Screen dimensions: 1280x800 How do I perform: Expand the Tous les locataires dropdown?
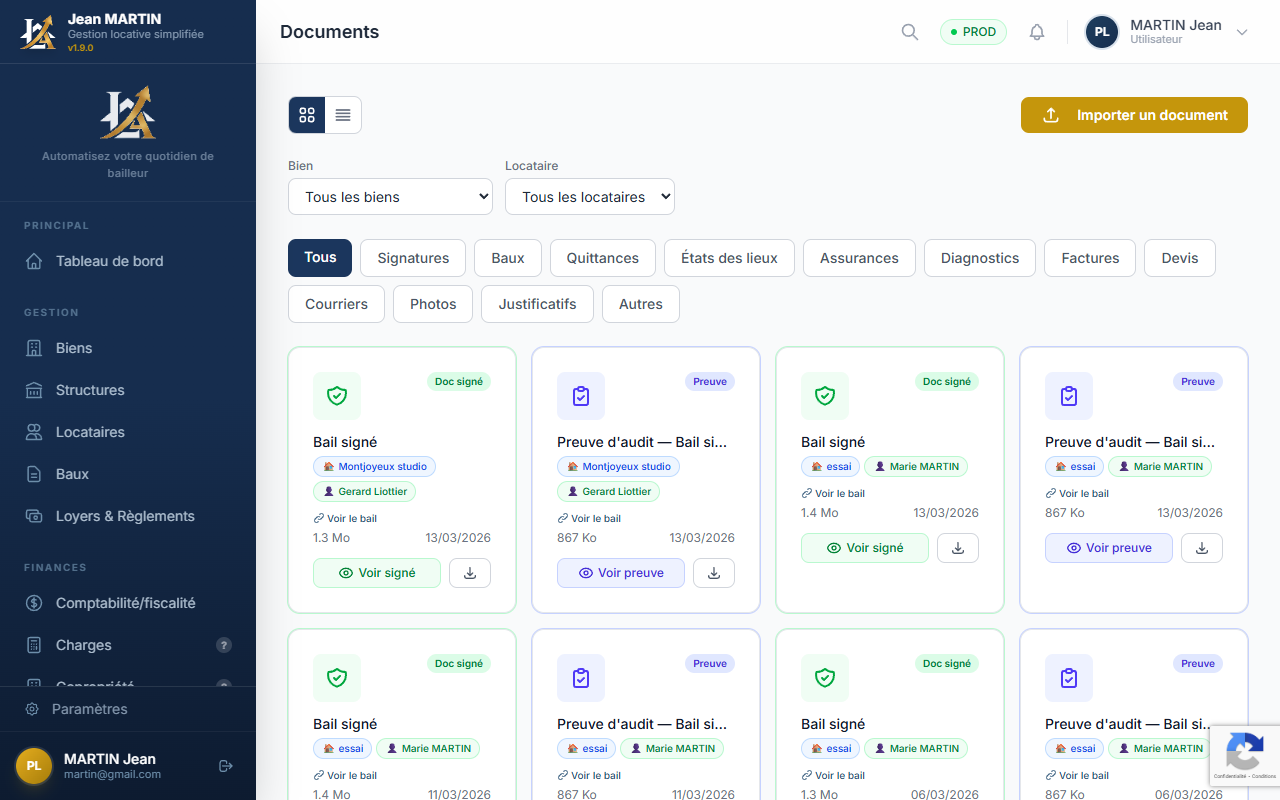[590, 197]
